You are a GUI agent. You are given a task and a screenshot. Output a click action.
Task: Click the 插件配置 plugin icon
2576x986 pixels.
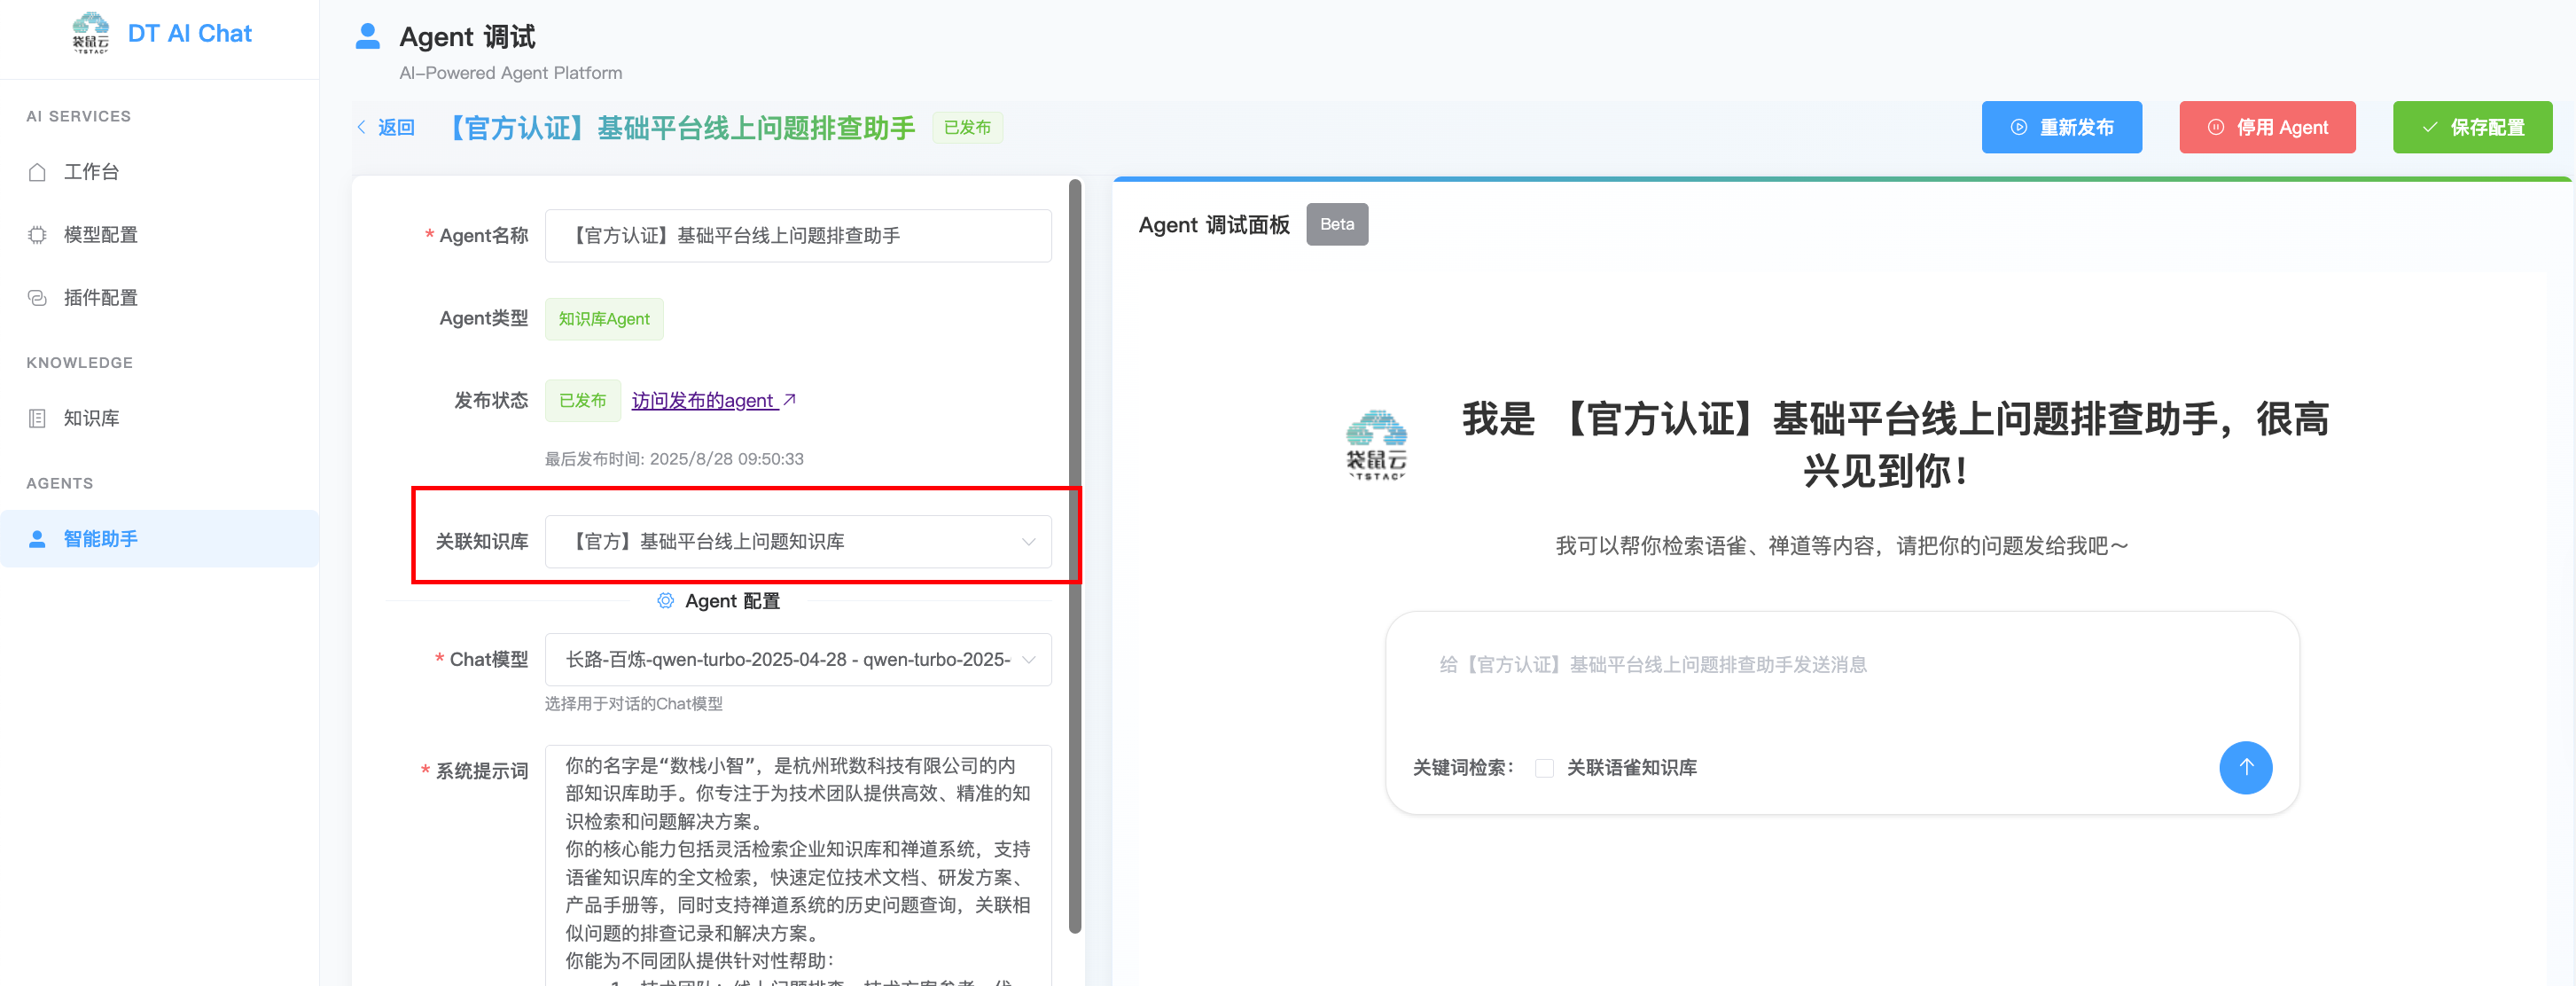pyautogui.click(x=37, y=298)
